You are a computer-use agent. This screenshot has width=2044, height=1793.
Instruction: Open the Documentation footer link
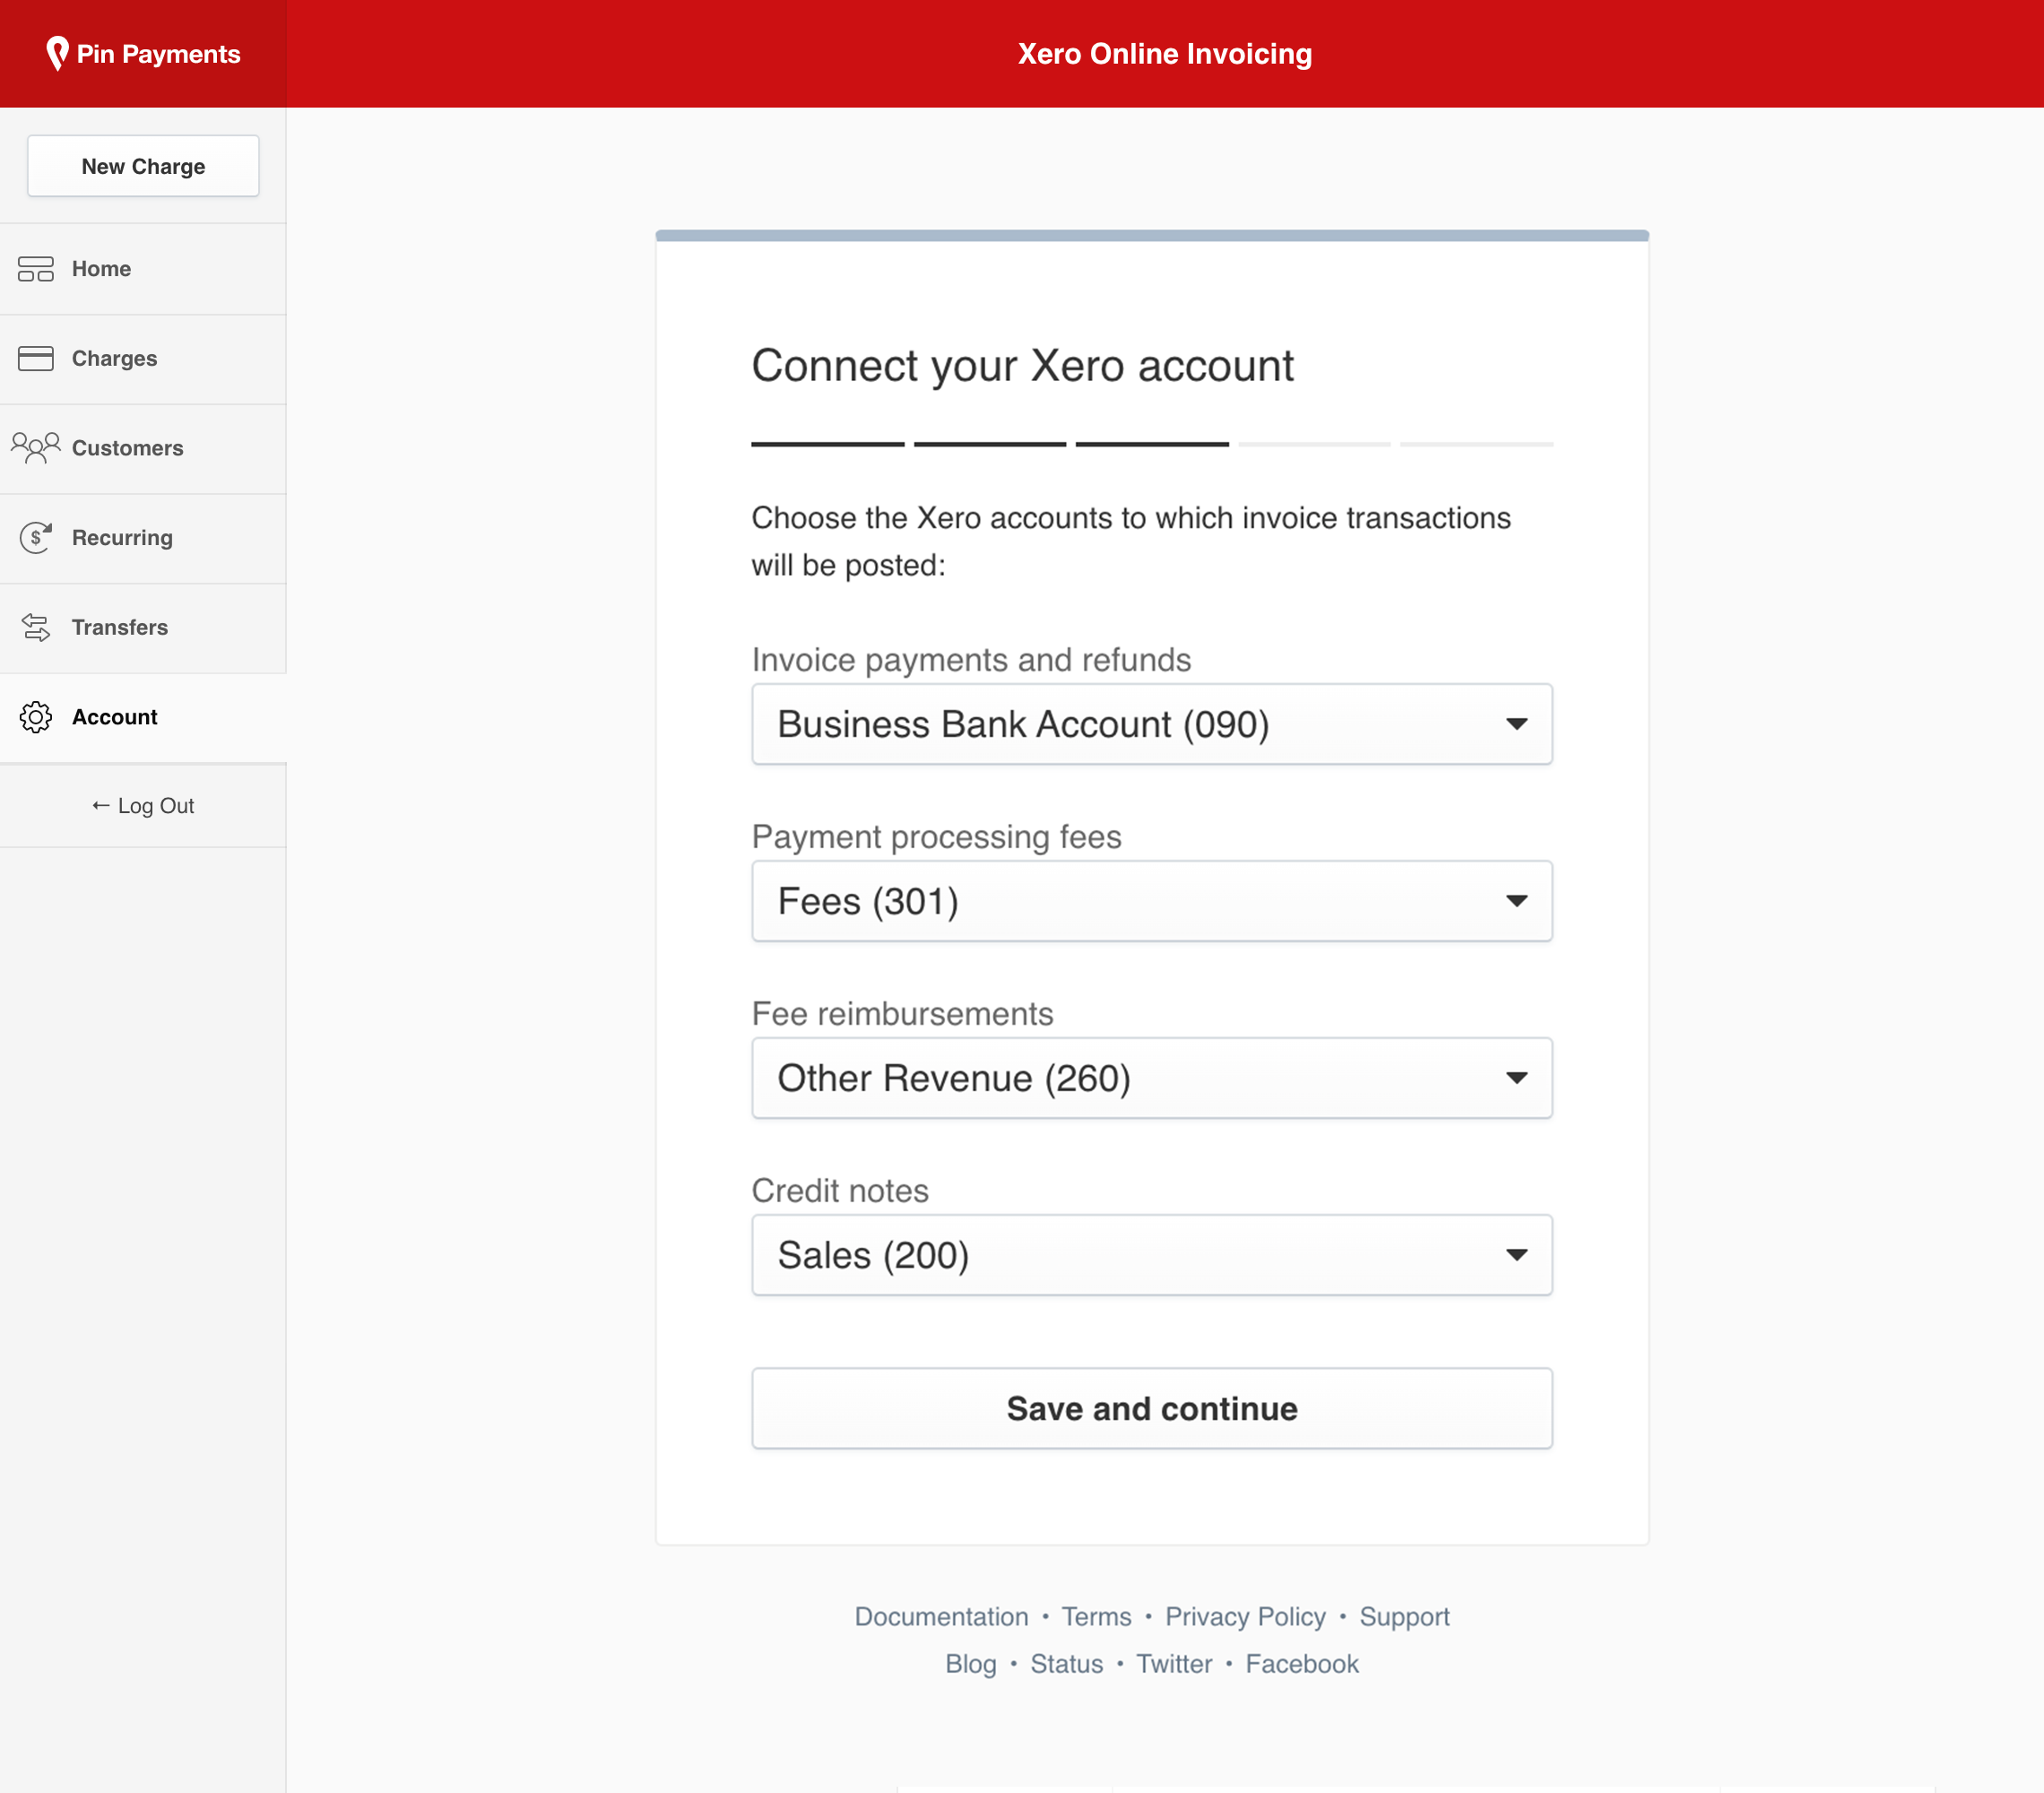coord(942,1615)
